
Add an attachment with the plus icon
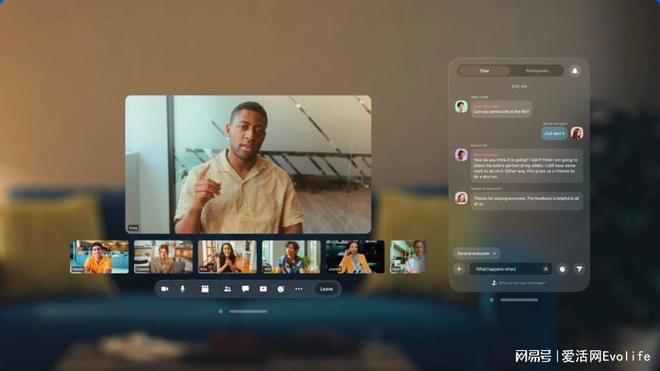(459, 269)
